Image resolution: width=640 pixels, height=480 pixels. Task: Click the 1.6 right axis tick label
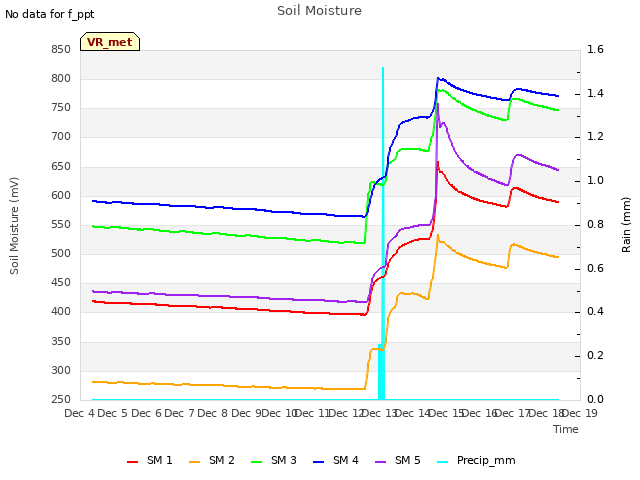click(x=595, y=49)
